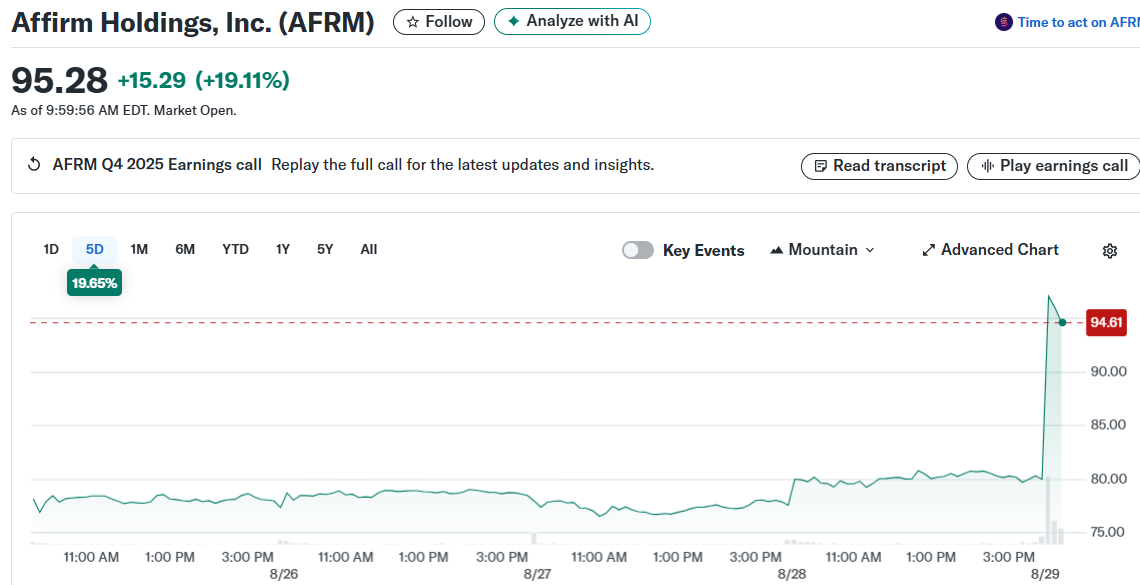Viewport: 1140px width, 585px height.
Task: Click the 19.65% return badge
Action: pos(95,283)
